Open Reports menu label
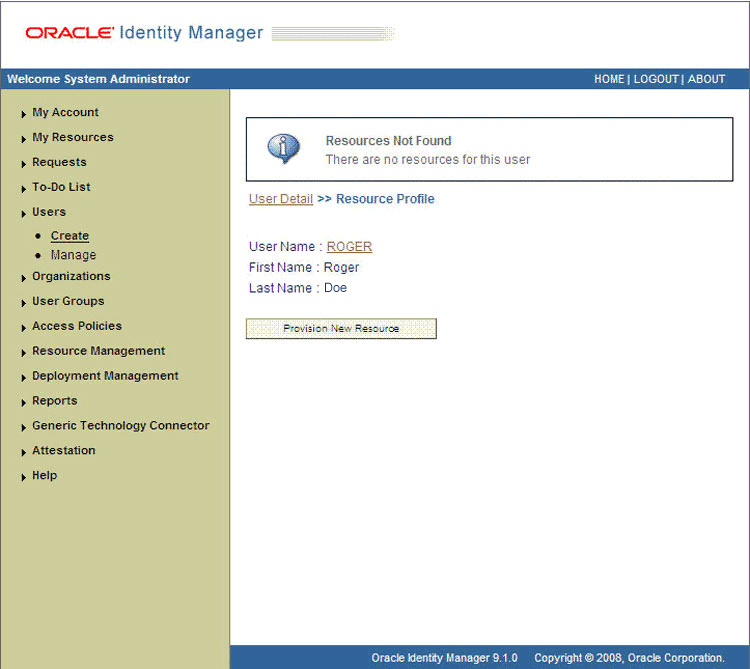The width and height of the screenshot is (750, 669). point(55,401)
